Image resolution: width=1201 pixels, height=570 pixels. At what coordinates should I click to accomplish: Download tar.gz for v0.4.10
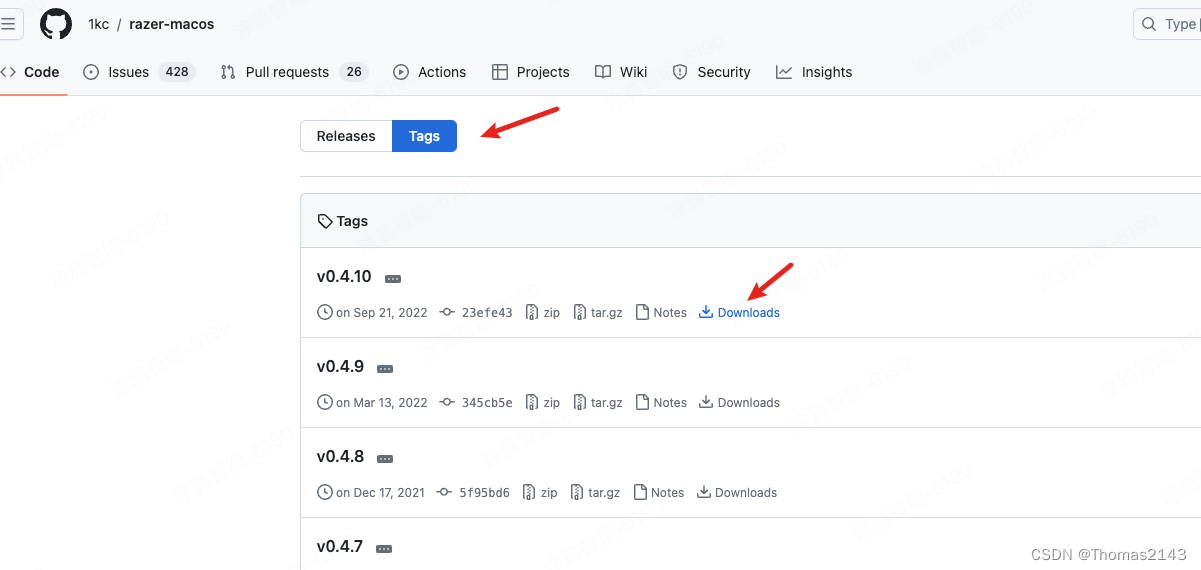[598, 312]
